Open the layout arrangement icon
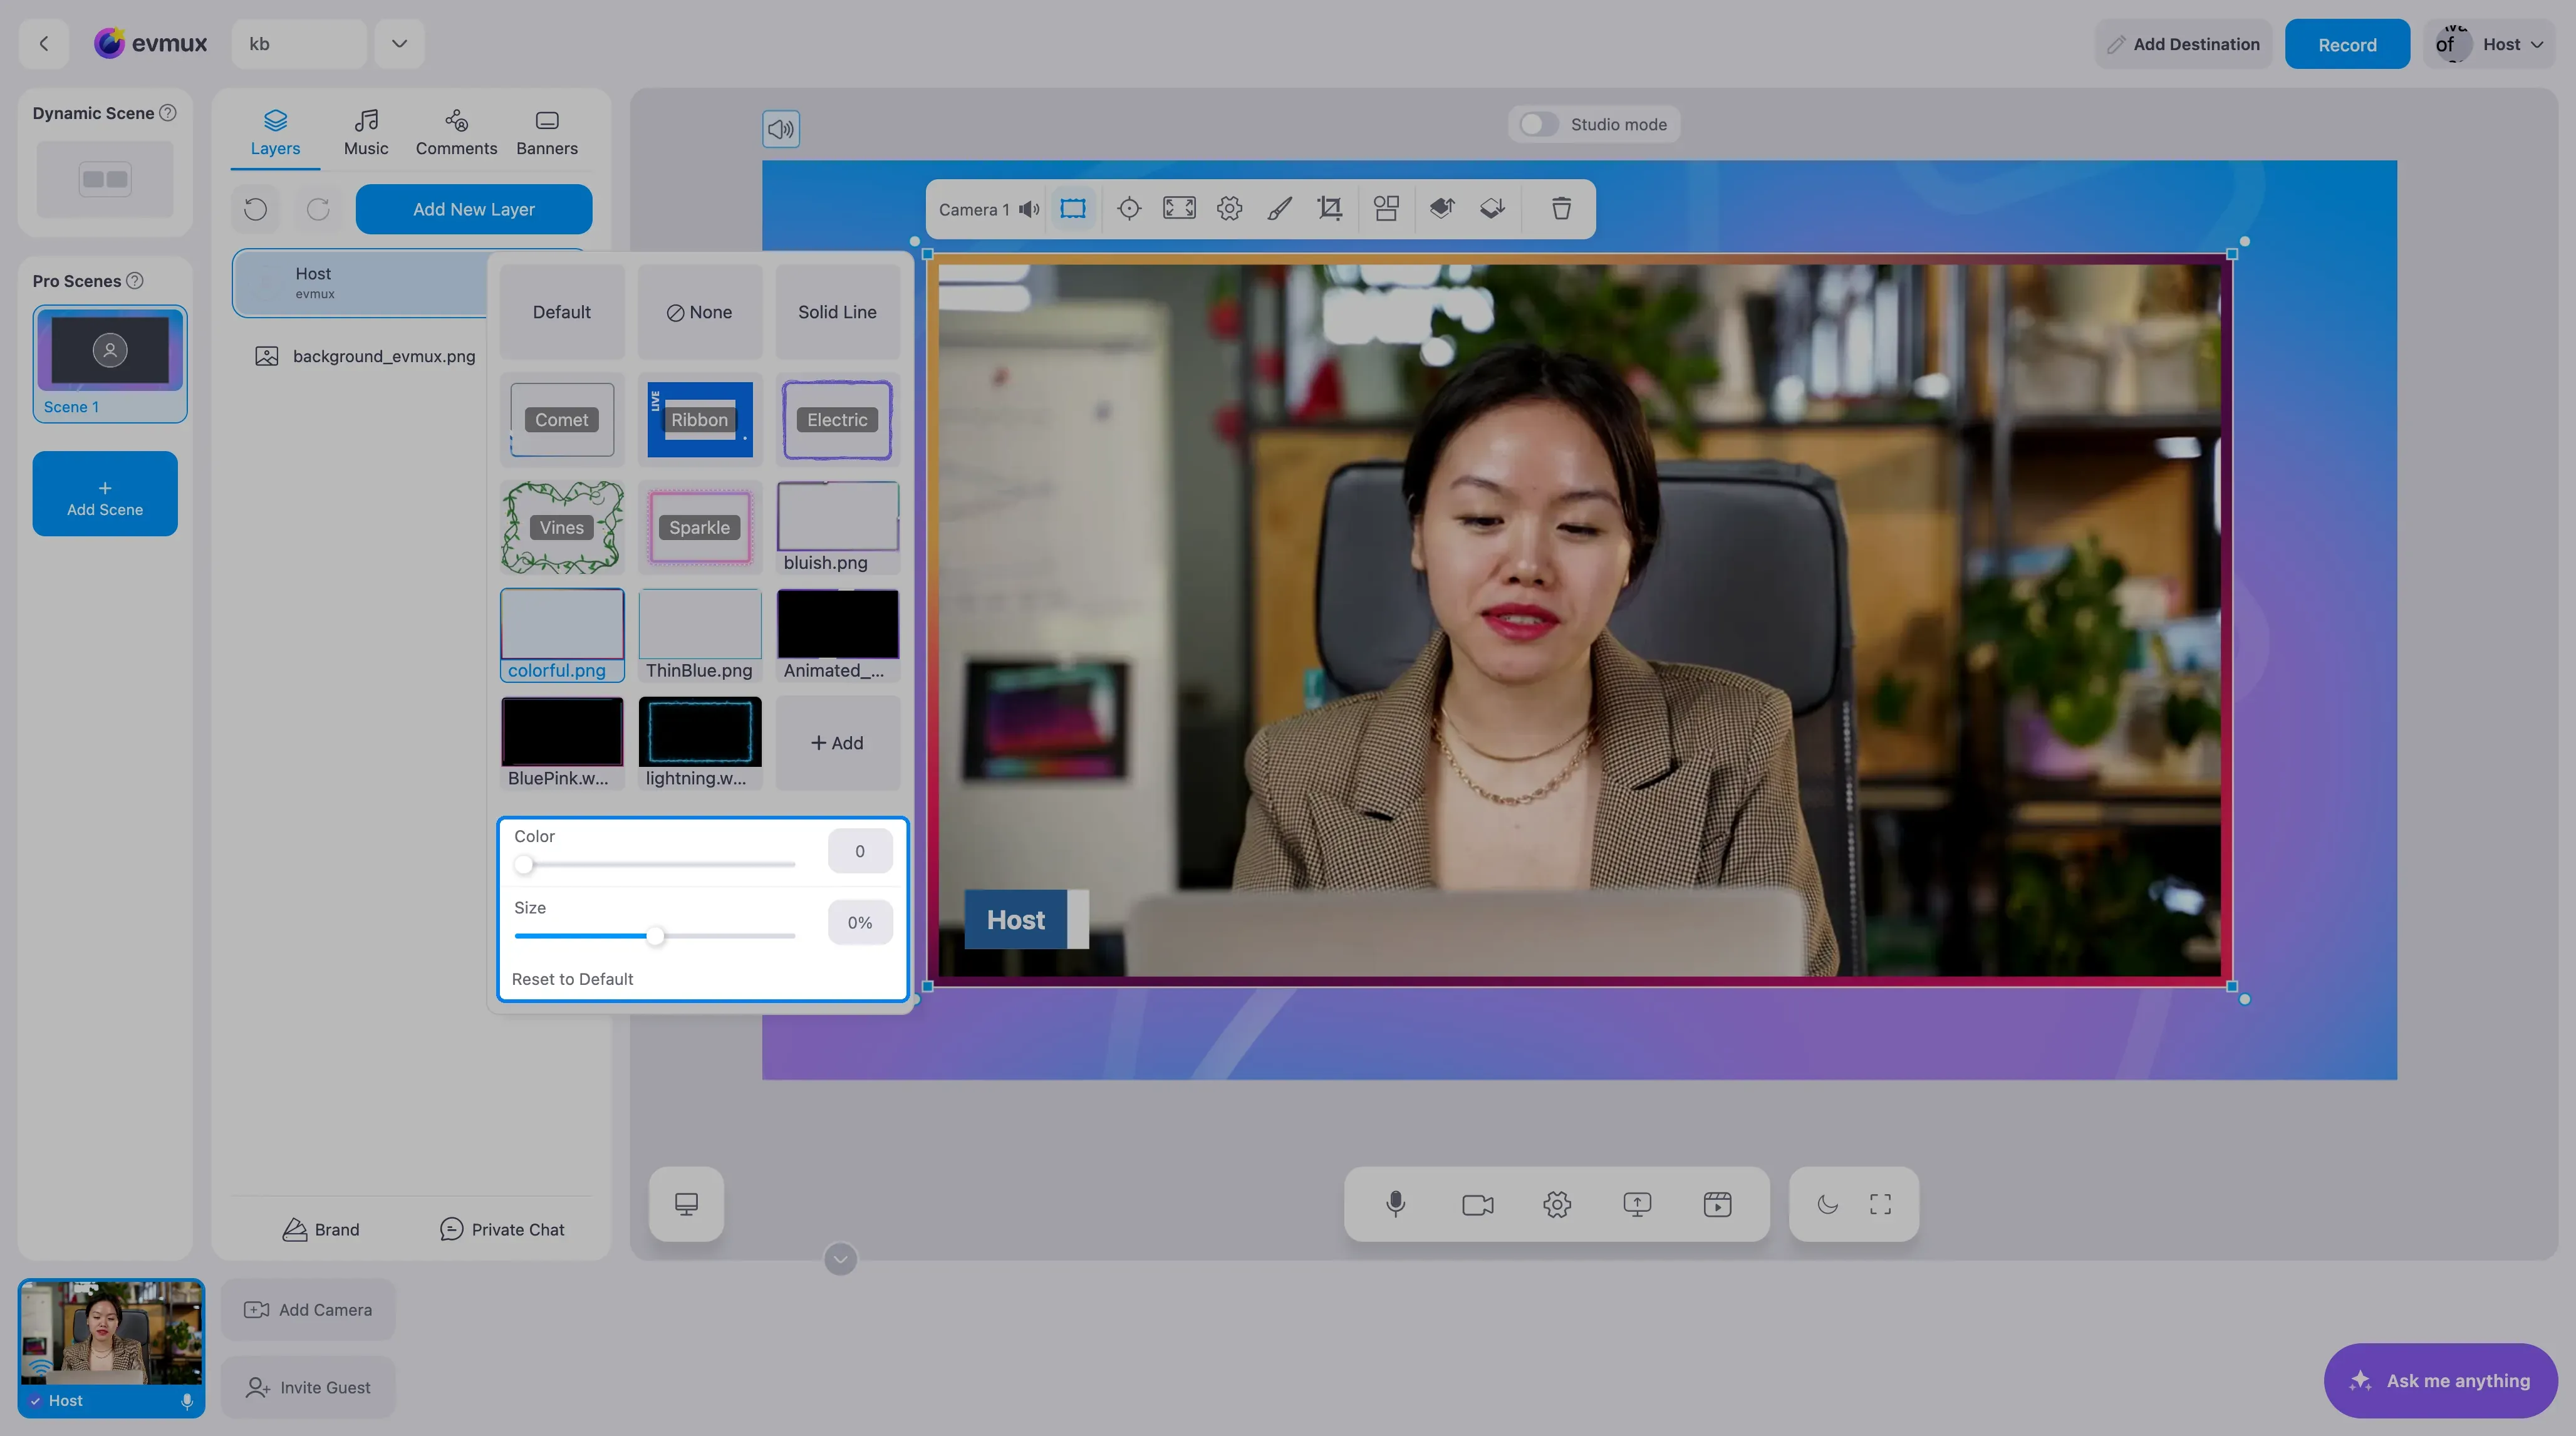The image size is (2576, 1436). pos(1386,208)
